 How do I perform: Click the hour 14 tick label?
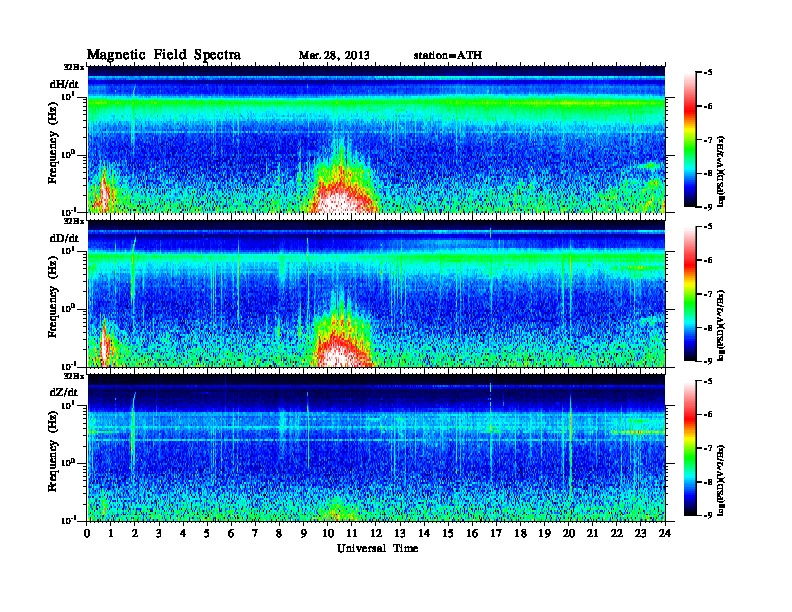[x=424, y=533]
